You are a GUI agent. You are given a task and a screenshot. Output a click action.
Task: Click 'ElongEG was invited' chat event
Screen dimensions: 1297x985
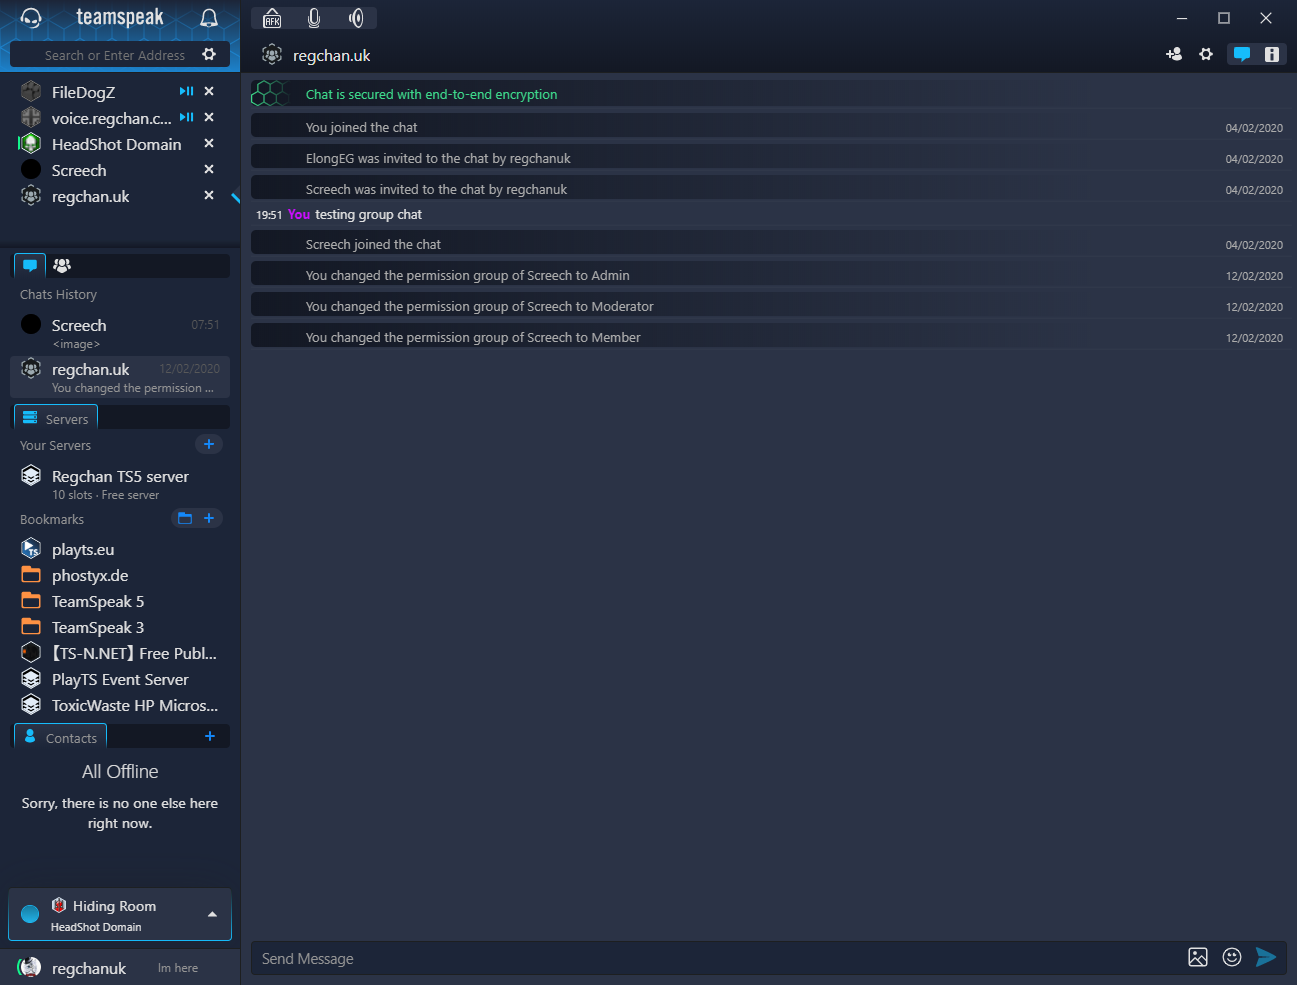click(438, 158)
